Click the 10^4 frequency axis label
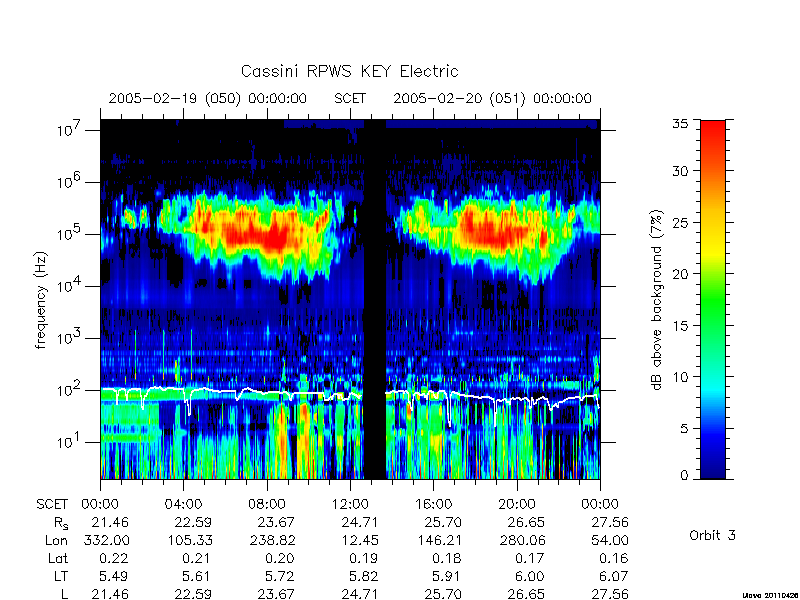 (x=69, y=286)
